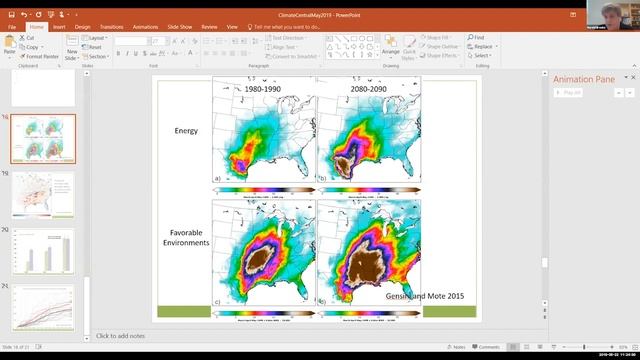Viewport: 640px width, 360px height.
Task: Open the Copy dropdown arrow
Action: [42, 47]
